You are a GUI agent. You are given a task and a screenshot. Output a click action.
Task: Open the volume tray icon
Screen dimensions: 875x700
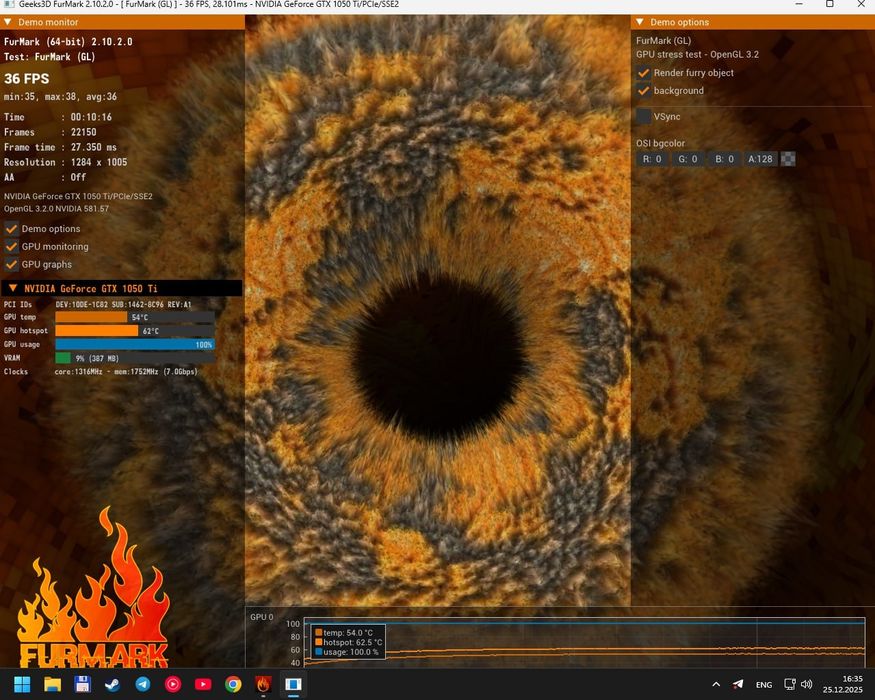pos(807,684)
